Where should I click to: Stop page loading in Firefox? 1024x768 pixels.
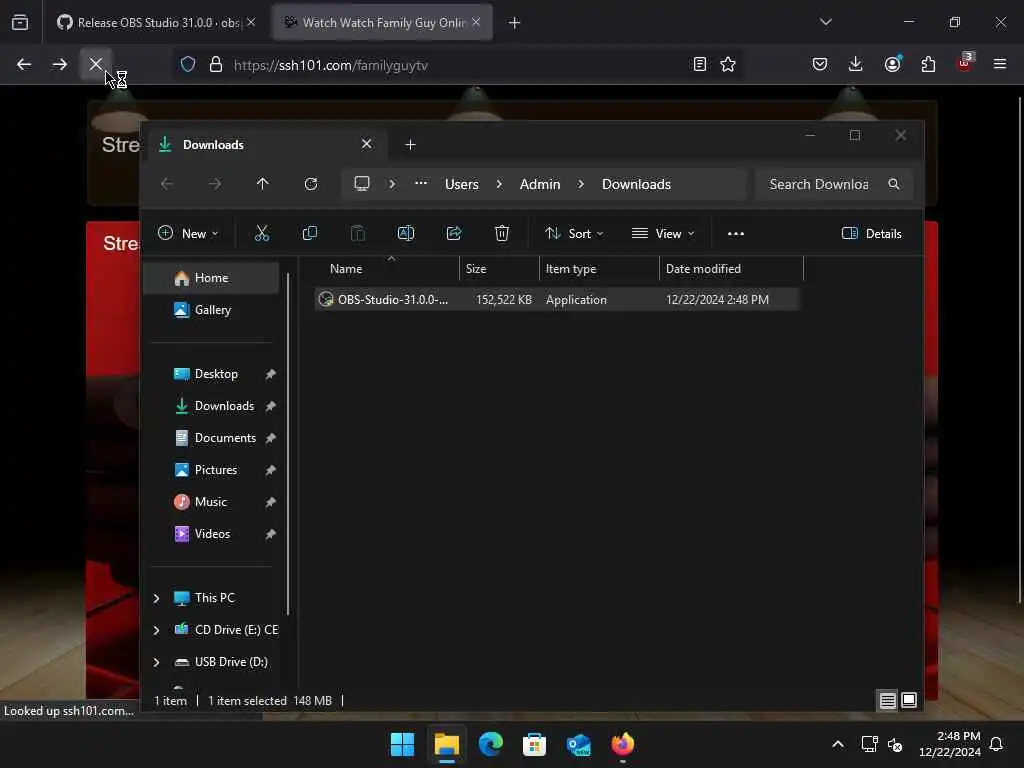(95, 64)
